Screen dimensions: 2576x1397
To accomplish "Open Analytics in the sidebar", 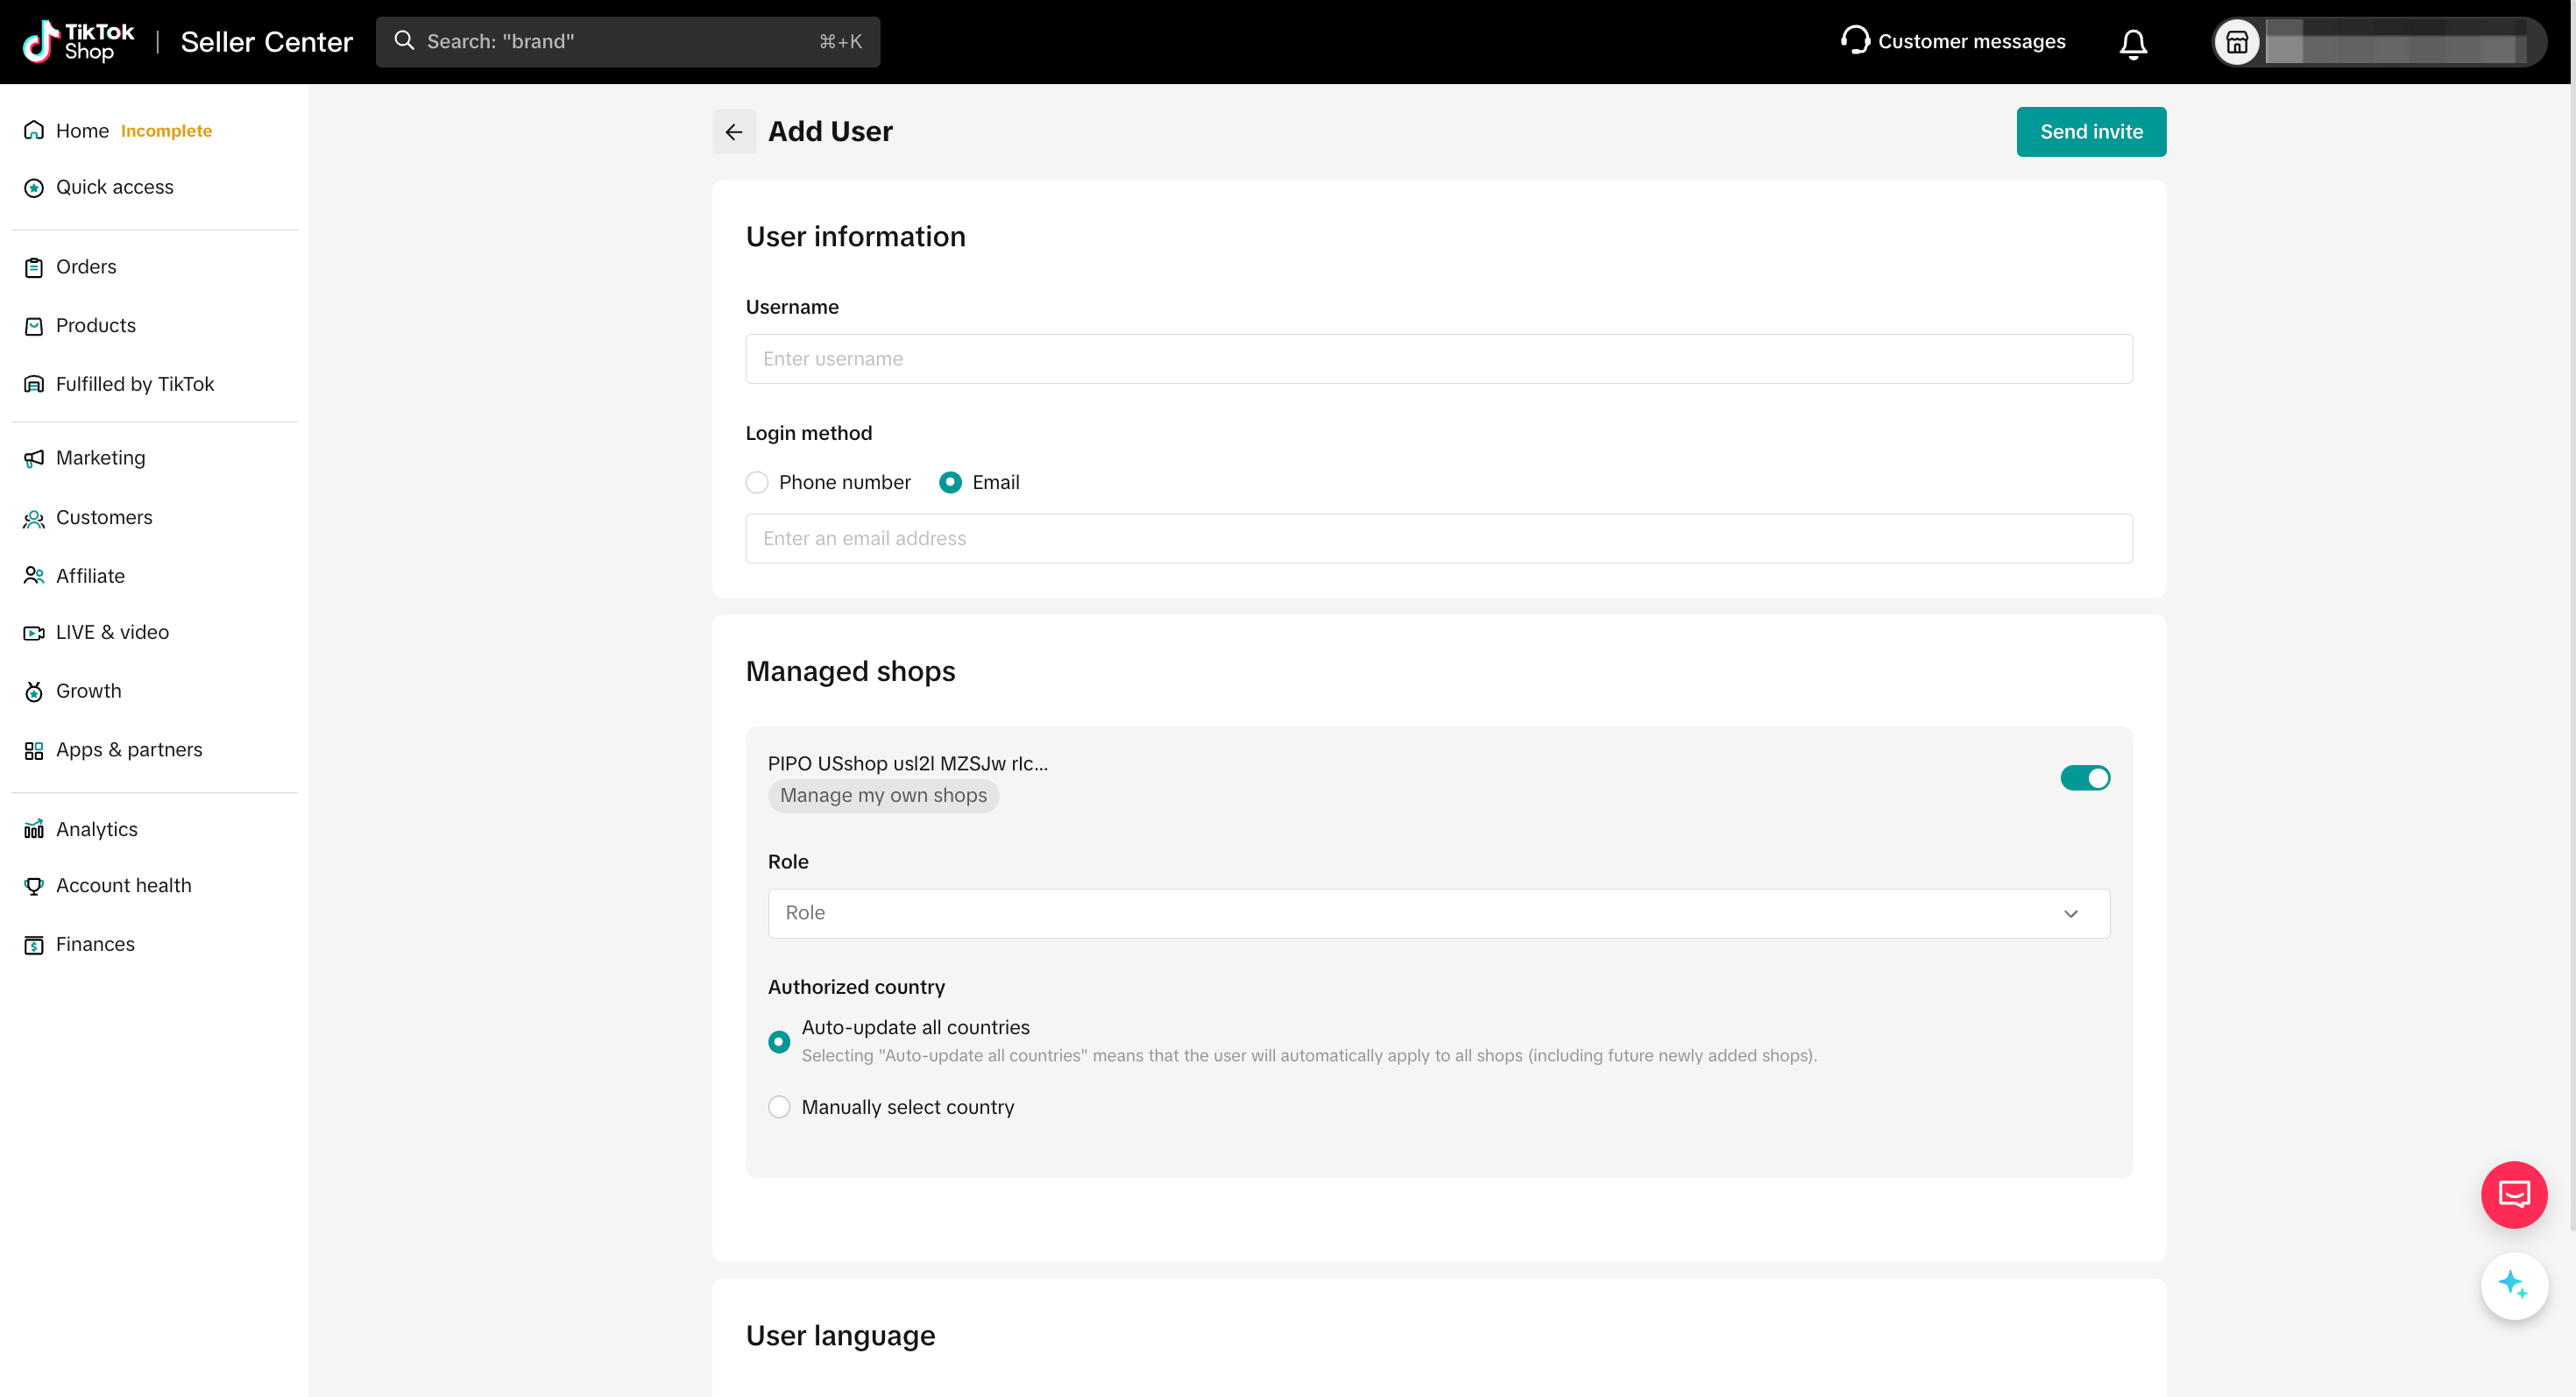I will [x=96, y=829].
